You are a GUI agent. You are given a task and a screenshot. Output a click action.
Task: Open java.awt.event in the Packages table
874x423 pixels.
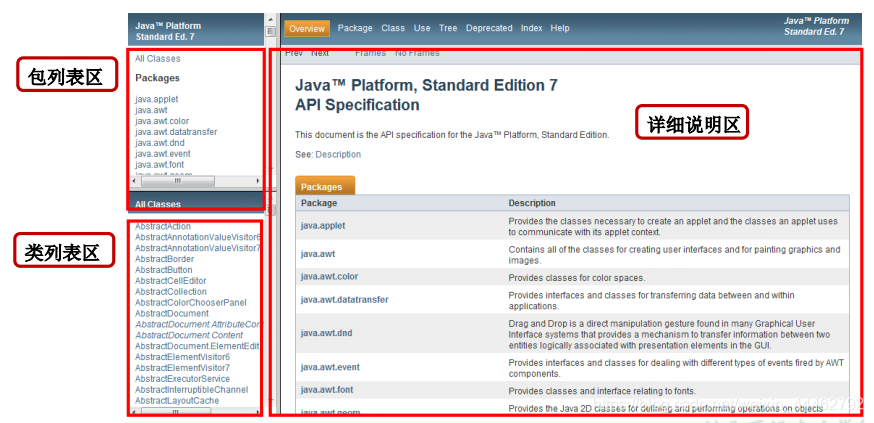coord(330,367)
